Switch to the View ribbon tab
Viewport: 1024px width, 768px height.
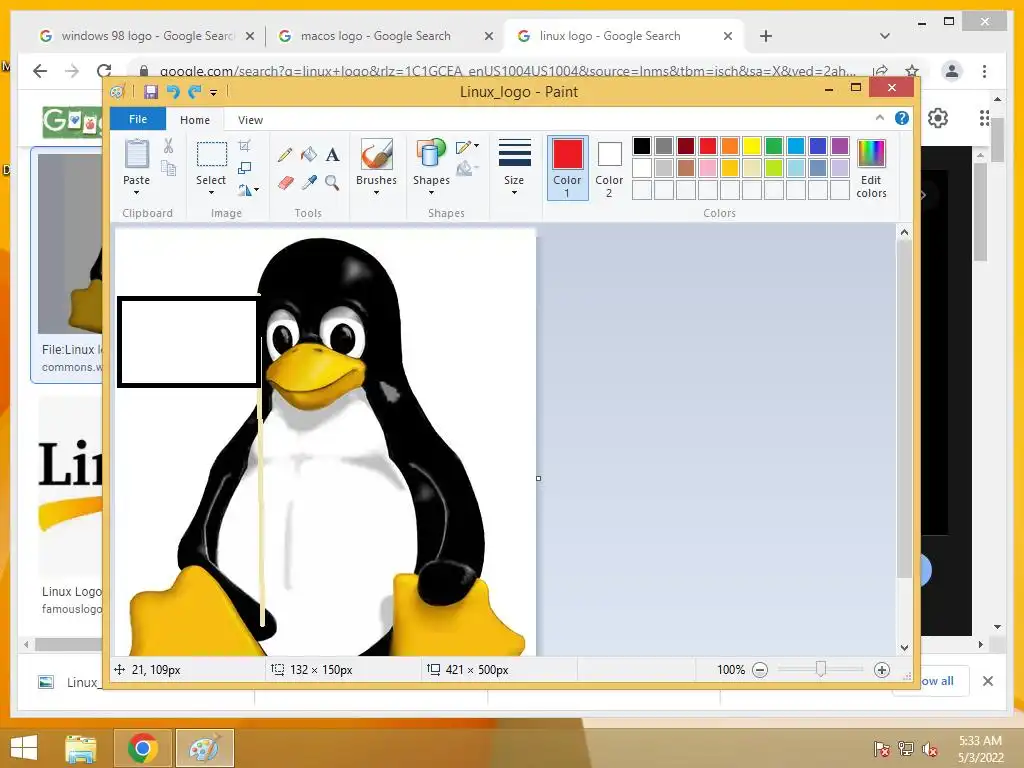tap(250, 120)
